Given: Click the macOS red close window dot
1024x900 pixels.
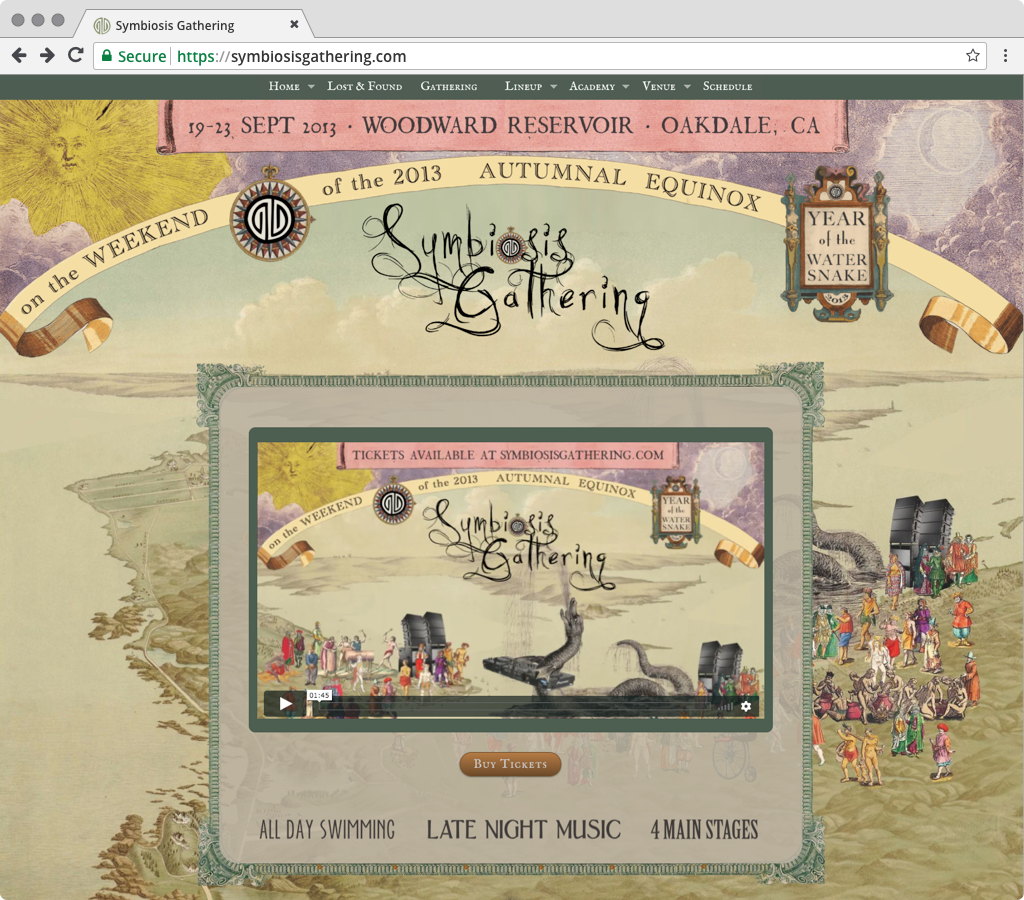Looking at the screenshot, I should coord(18,20).
